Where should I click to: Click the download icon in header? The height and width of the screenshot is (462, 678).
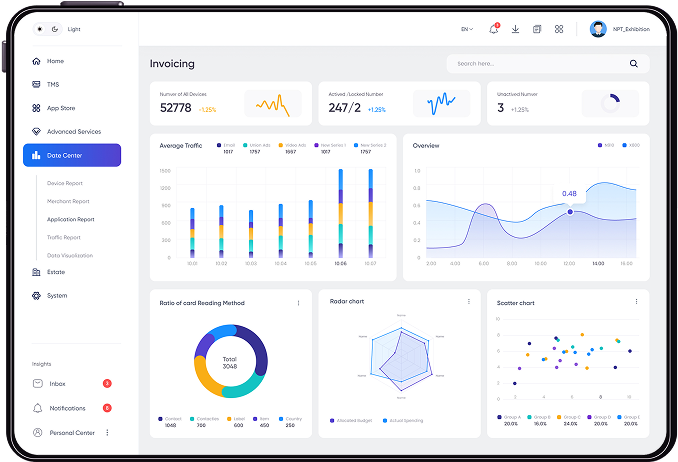point(515,29)
